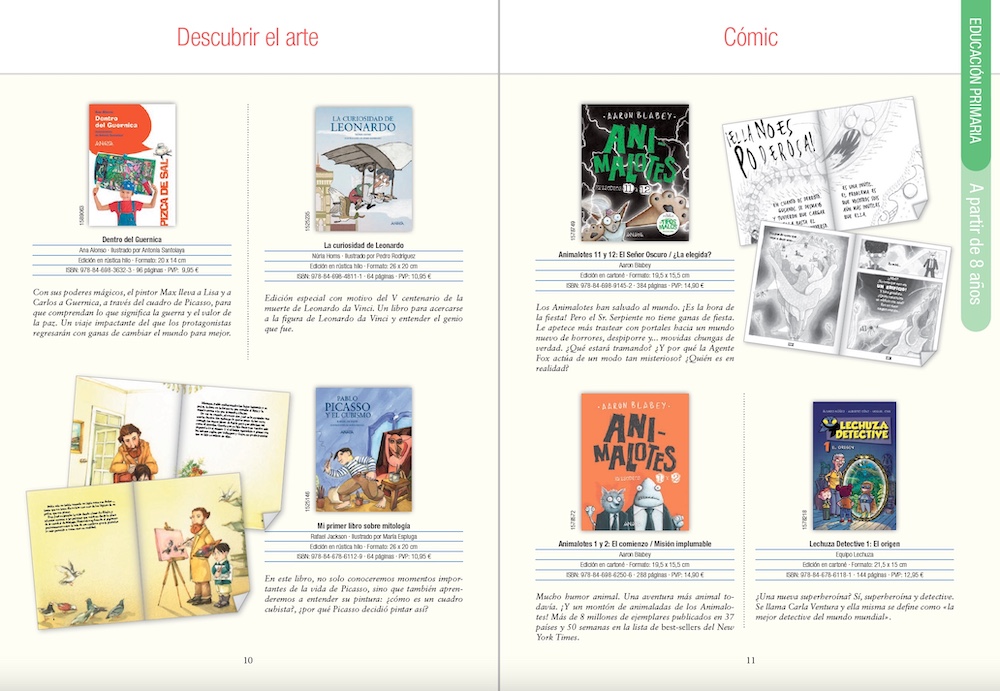
Task: Click page number 10
Action: click(247, 660)
